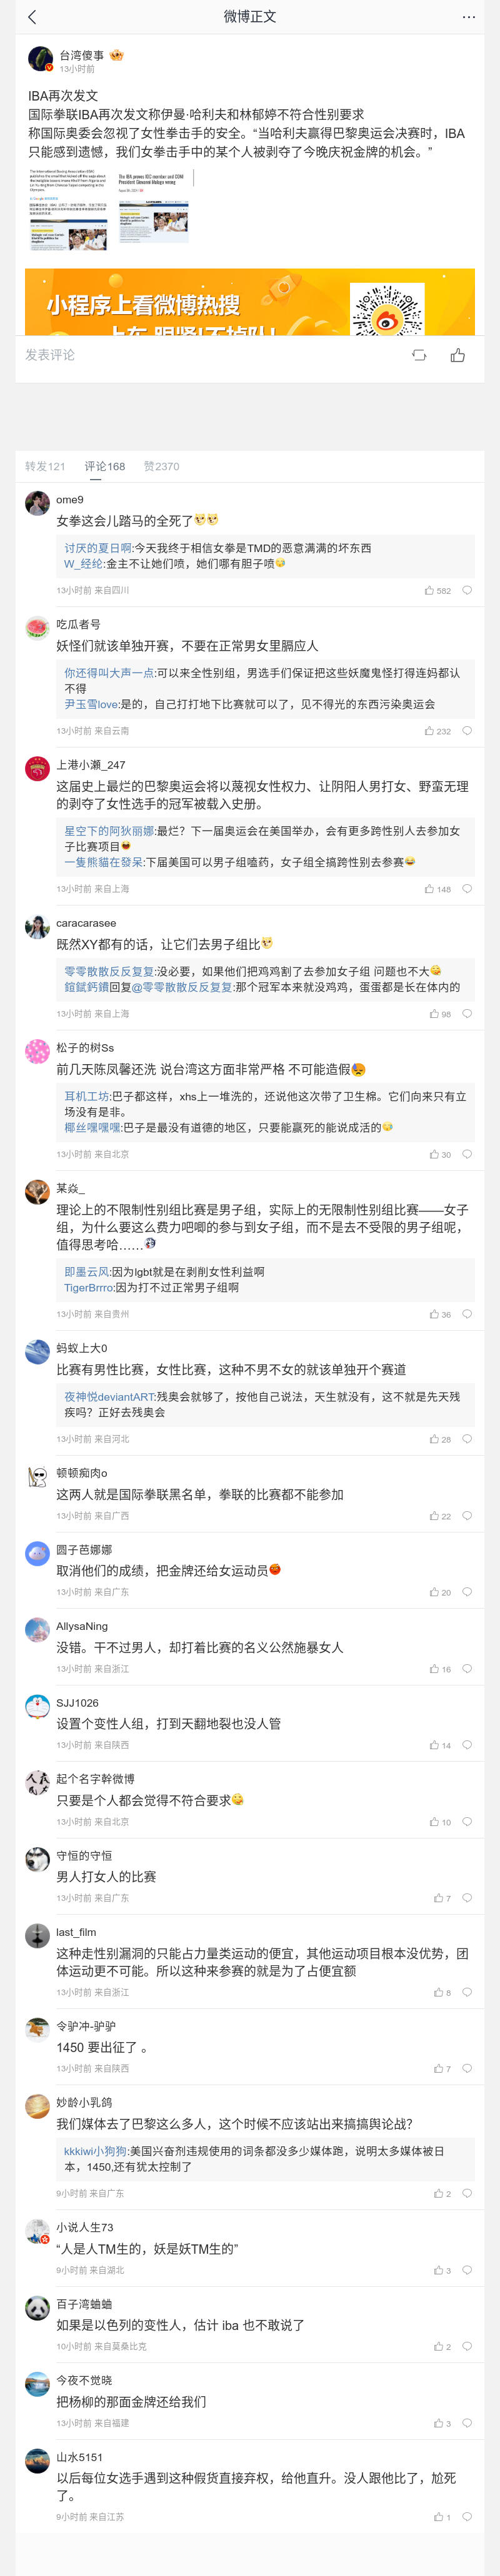Select the 评论 168 tab

tap(105, 466)
